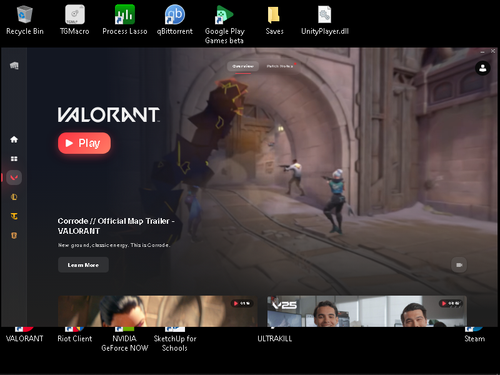This screenshot has width=500, height=375.
Task: Play the left news card video badge
Action: [242, 303]
